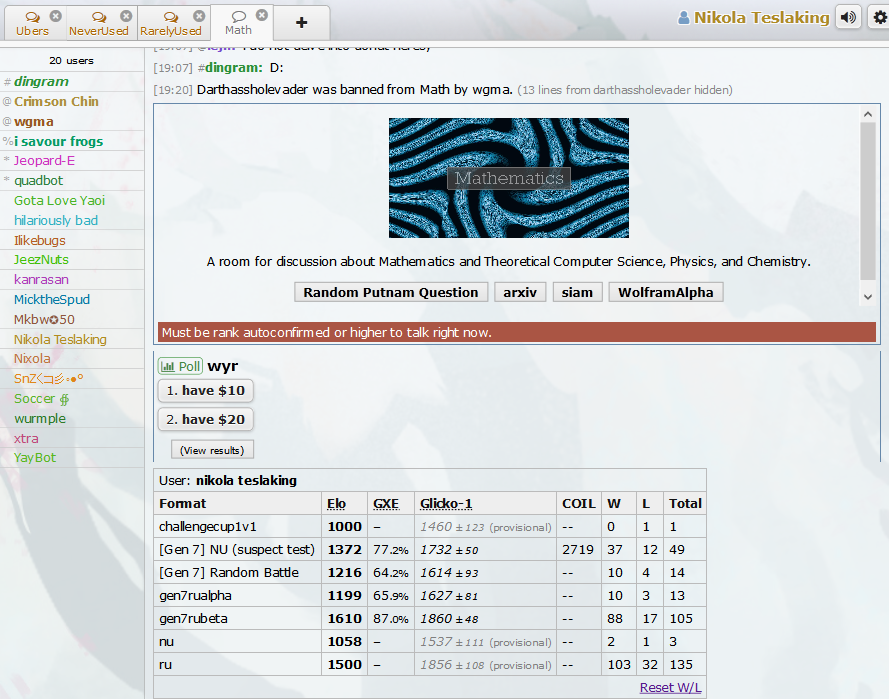The image size is (889, 699).
Task: Switch to the NeverUsed tab
Action: pyautogui.click(x=98, y=24)
